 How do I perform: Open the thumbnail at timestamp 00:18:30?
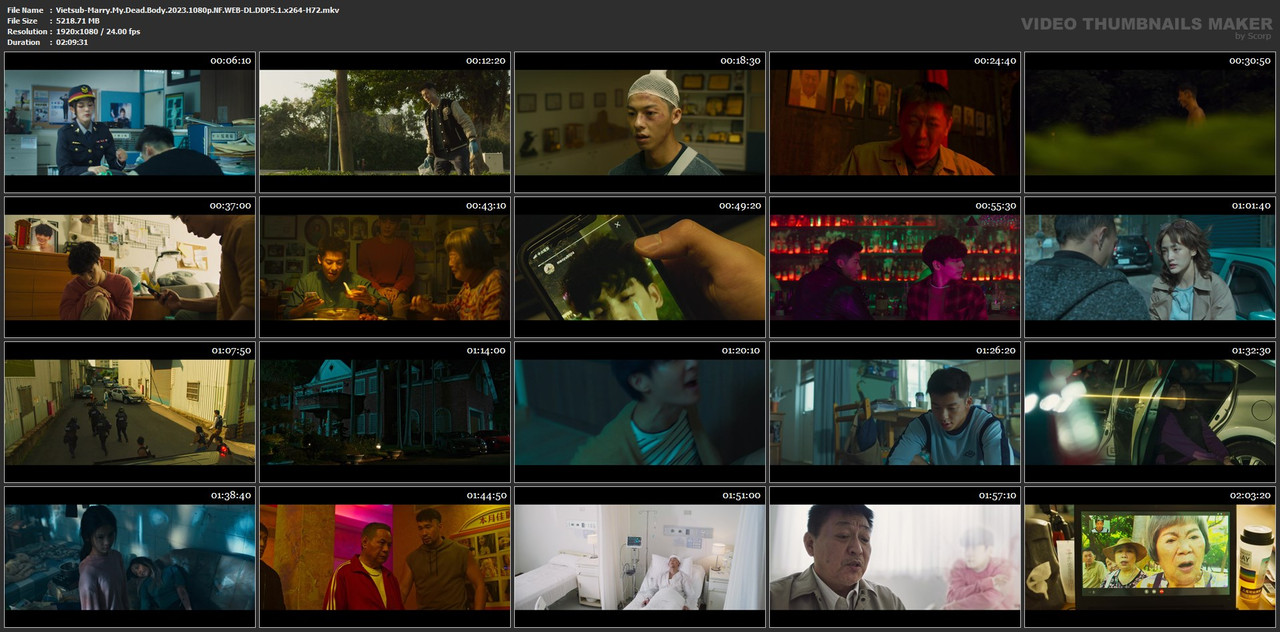coord(640,122)
